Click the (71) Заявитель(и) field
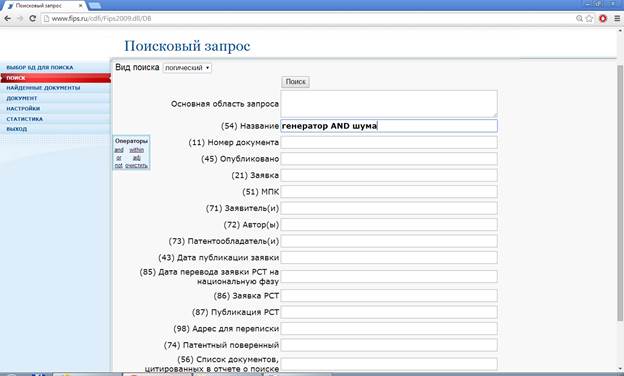Screen dimensions: 624x376 point(389,208)
